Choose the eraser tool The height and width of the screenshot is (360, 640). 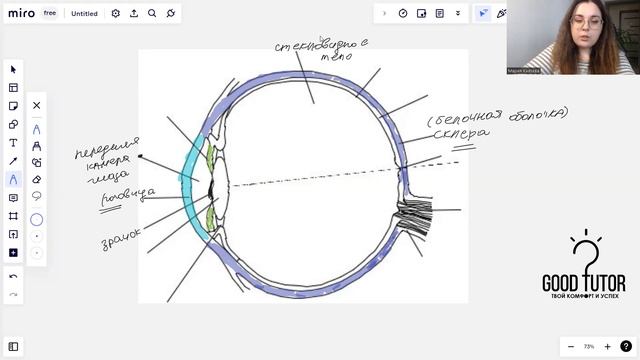point(36,179)
